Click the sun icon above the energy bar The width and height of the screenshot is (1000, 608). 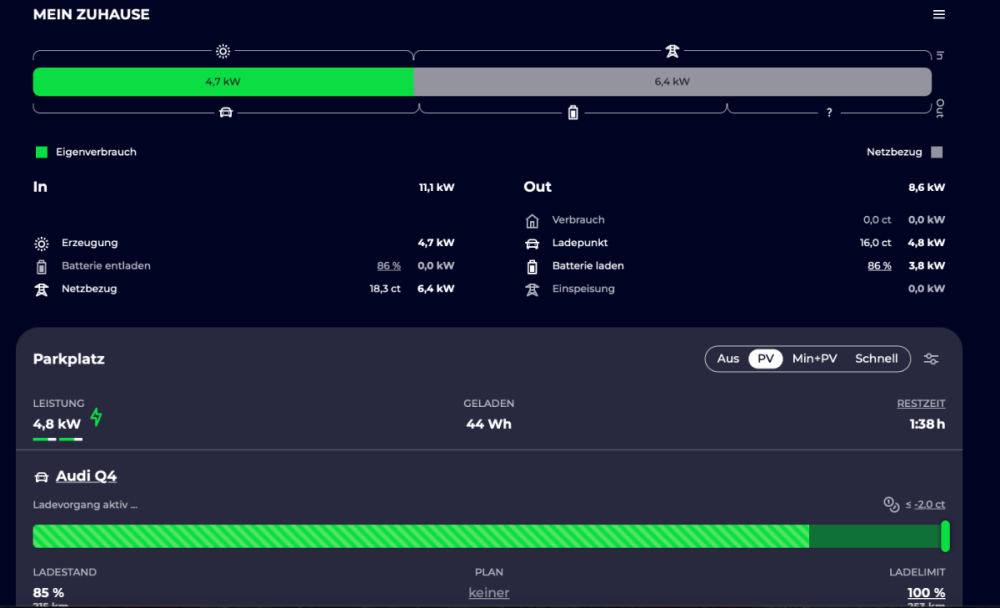pos(223,51)
